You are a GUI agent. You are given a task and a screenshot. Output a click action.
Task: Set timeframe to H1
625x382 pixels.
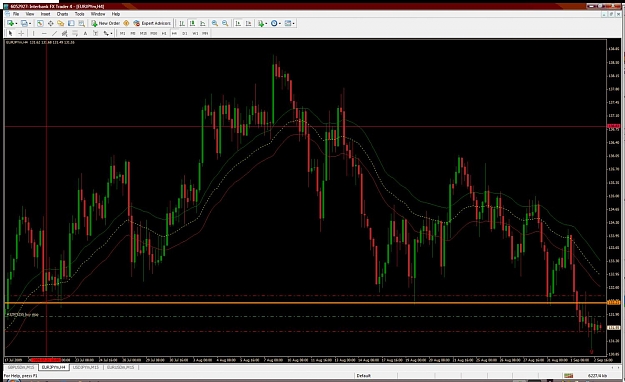pyautogui.click(x=164, y=33)
